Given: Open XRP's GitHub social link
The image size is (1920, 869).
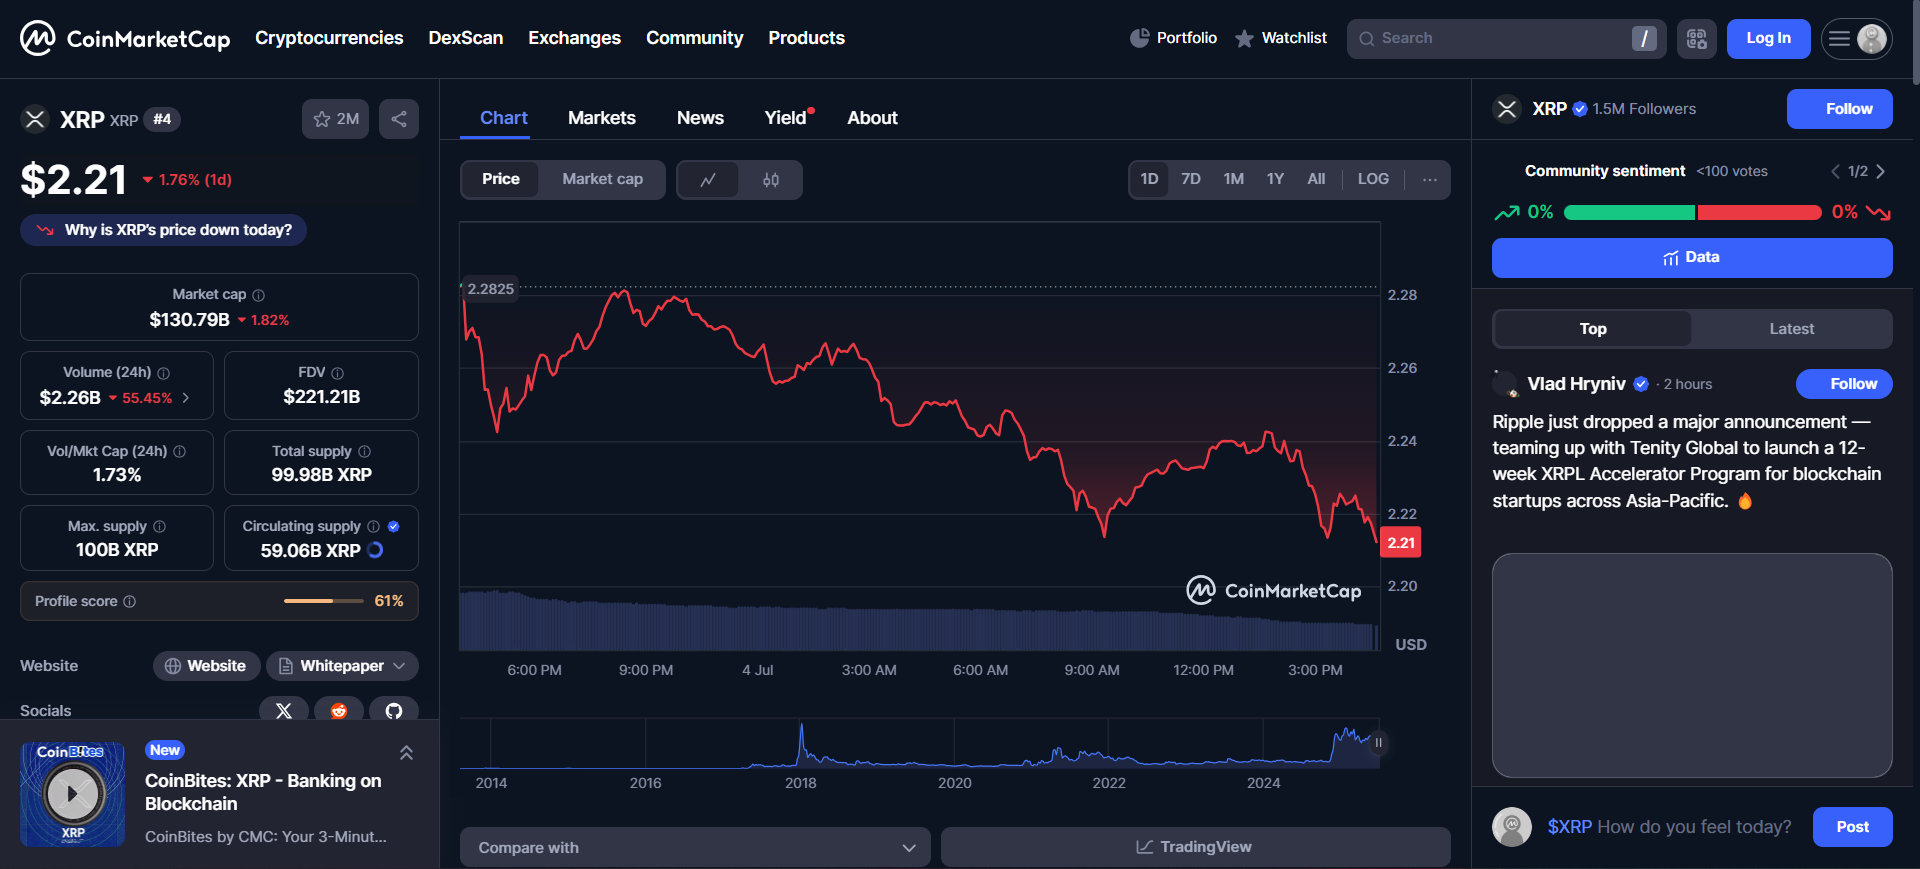Looking at the screenshot, I should point(394,710).
